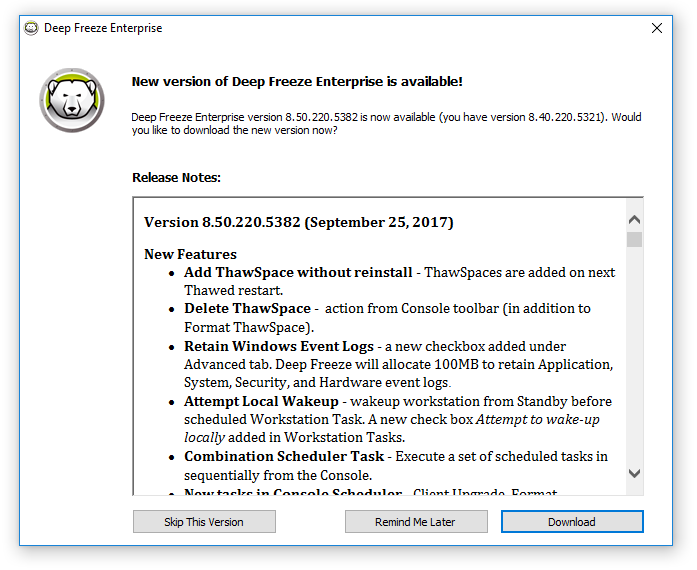Click the Version 8.50.220.5382 heading

(x=298, y=222)
